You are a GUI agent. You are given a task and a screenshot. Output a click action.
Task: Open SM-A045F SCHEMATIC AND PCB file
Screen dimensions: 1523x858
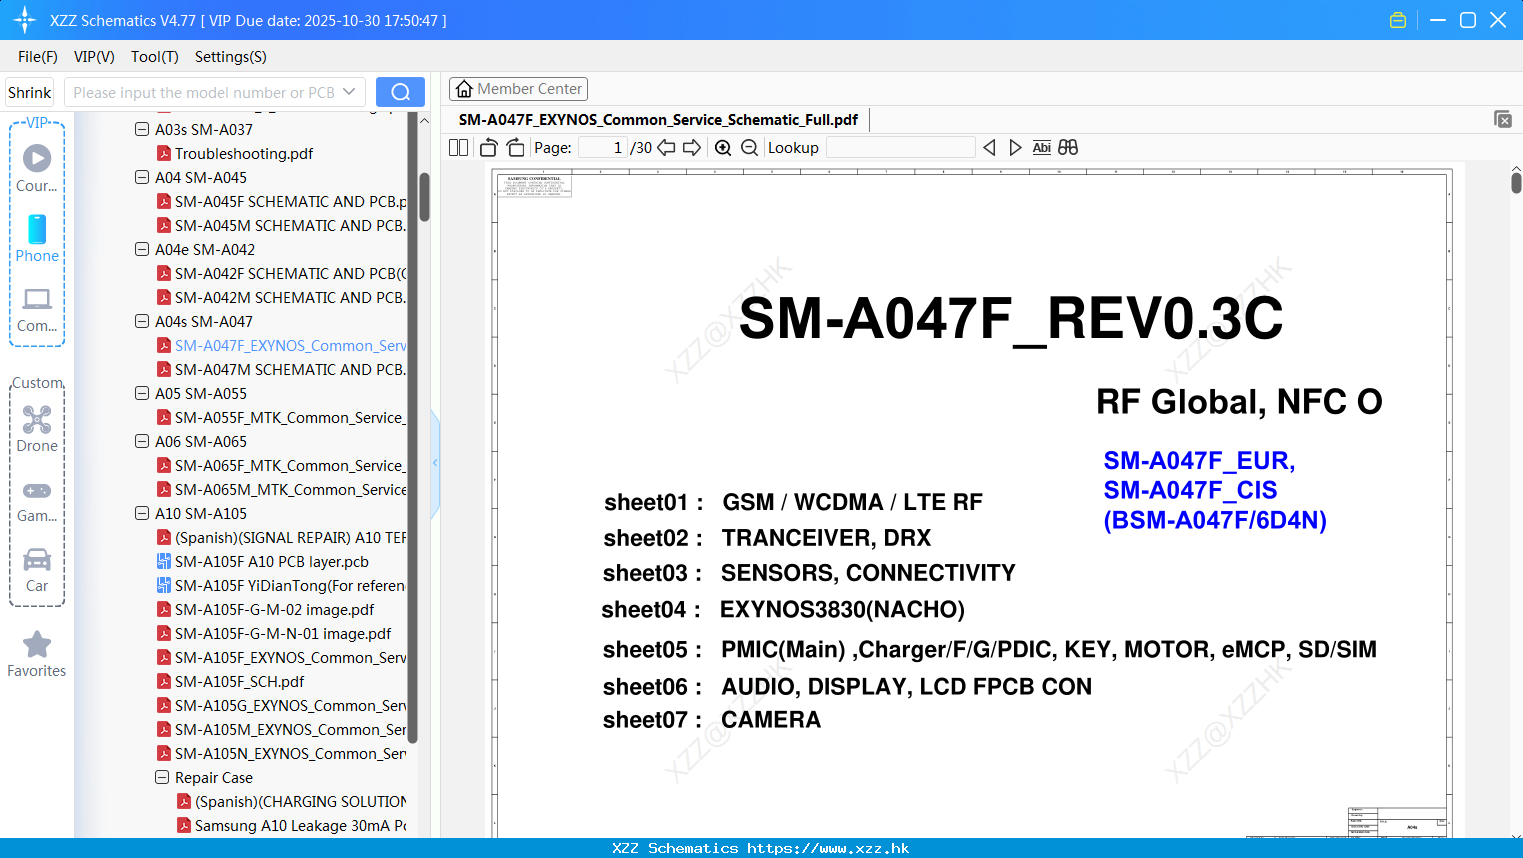[x=282, y=201]
